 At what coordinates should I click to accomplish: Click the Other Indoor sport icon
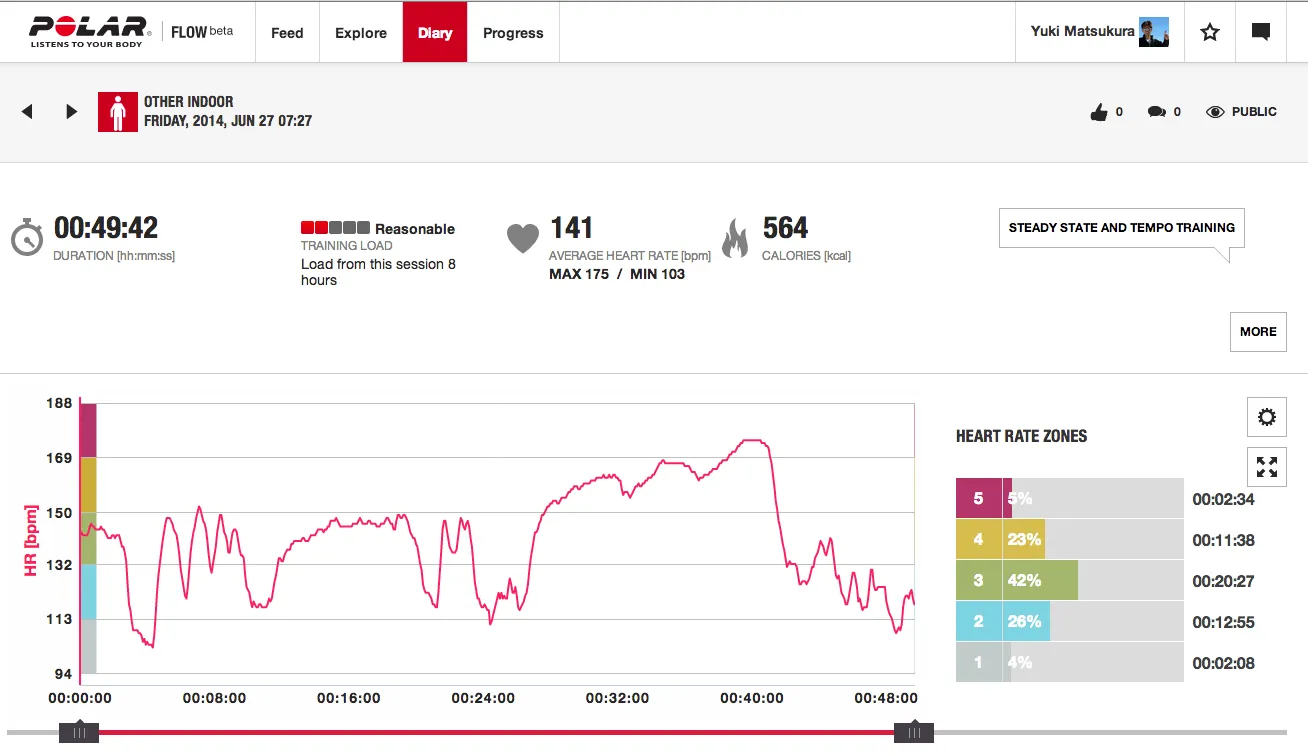click(x=117, y=112)
